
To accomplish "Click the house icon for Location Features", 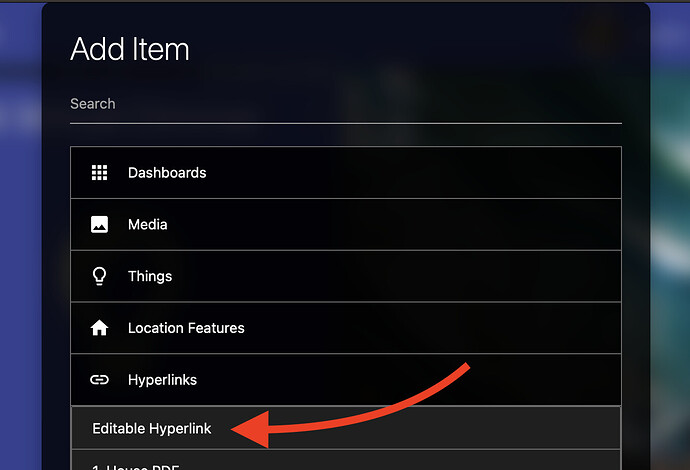I will 99,328.
